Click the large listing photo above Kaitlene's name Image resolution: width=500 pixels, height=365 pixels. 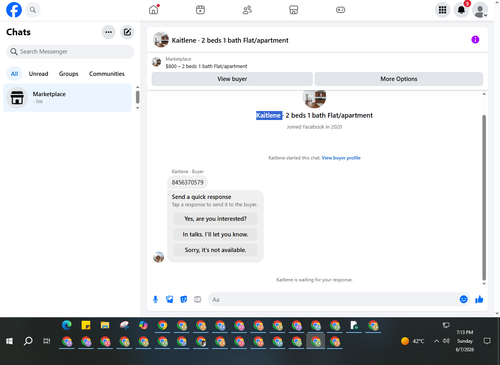[314, 98]
